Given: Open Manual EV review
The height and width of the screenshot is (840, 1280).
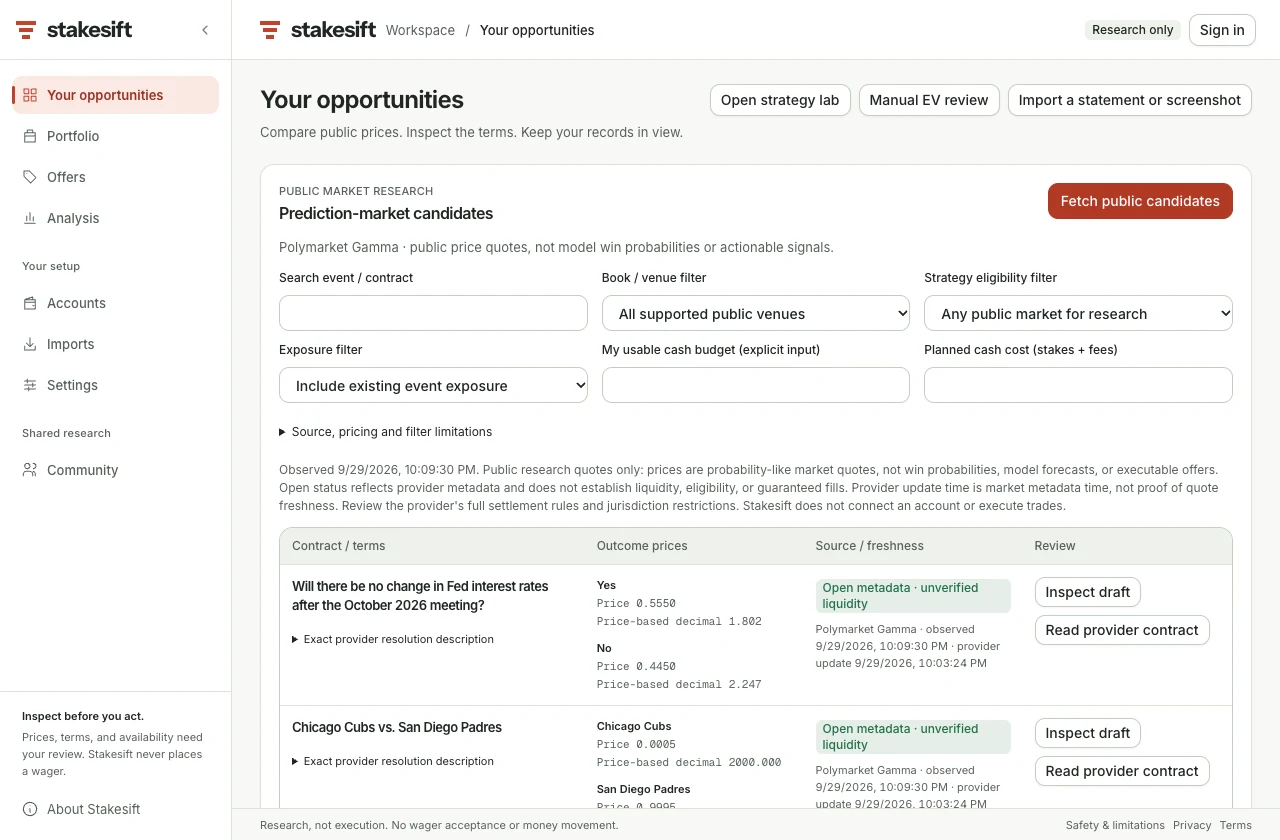Looking at the screenshot, I should (x=929, y=100).
